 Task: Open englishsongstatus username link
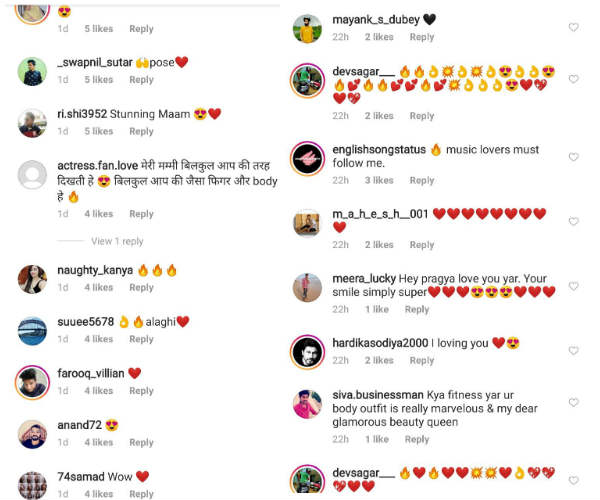pos(379,150)
